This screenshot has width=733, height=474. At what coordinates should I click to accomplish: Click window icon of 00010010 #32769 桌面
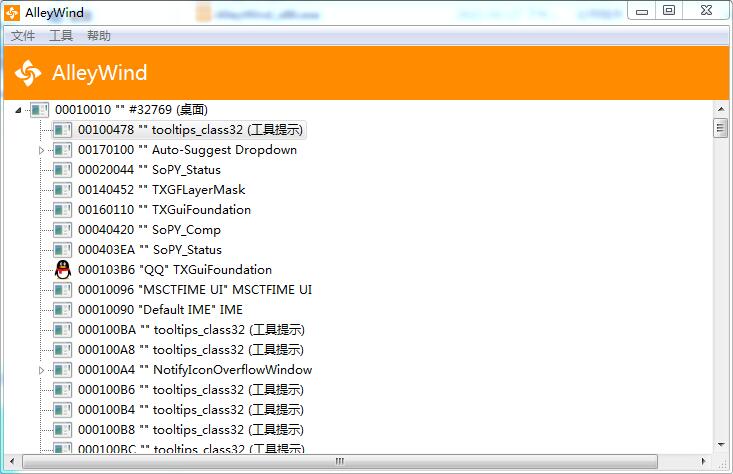[39, 110]
